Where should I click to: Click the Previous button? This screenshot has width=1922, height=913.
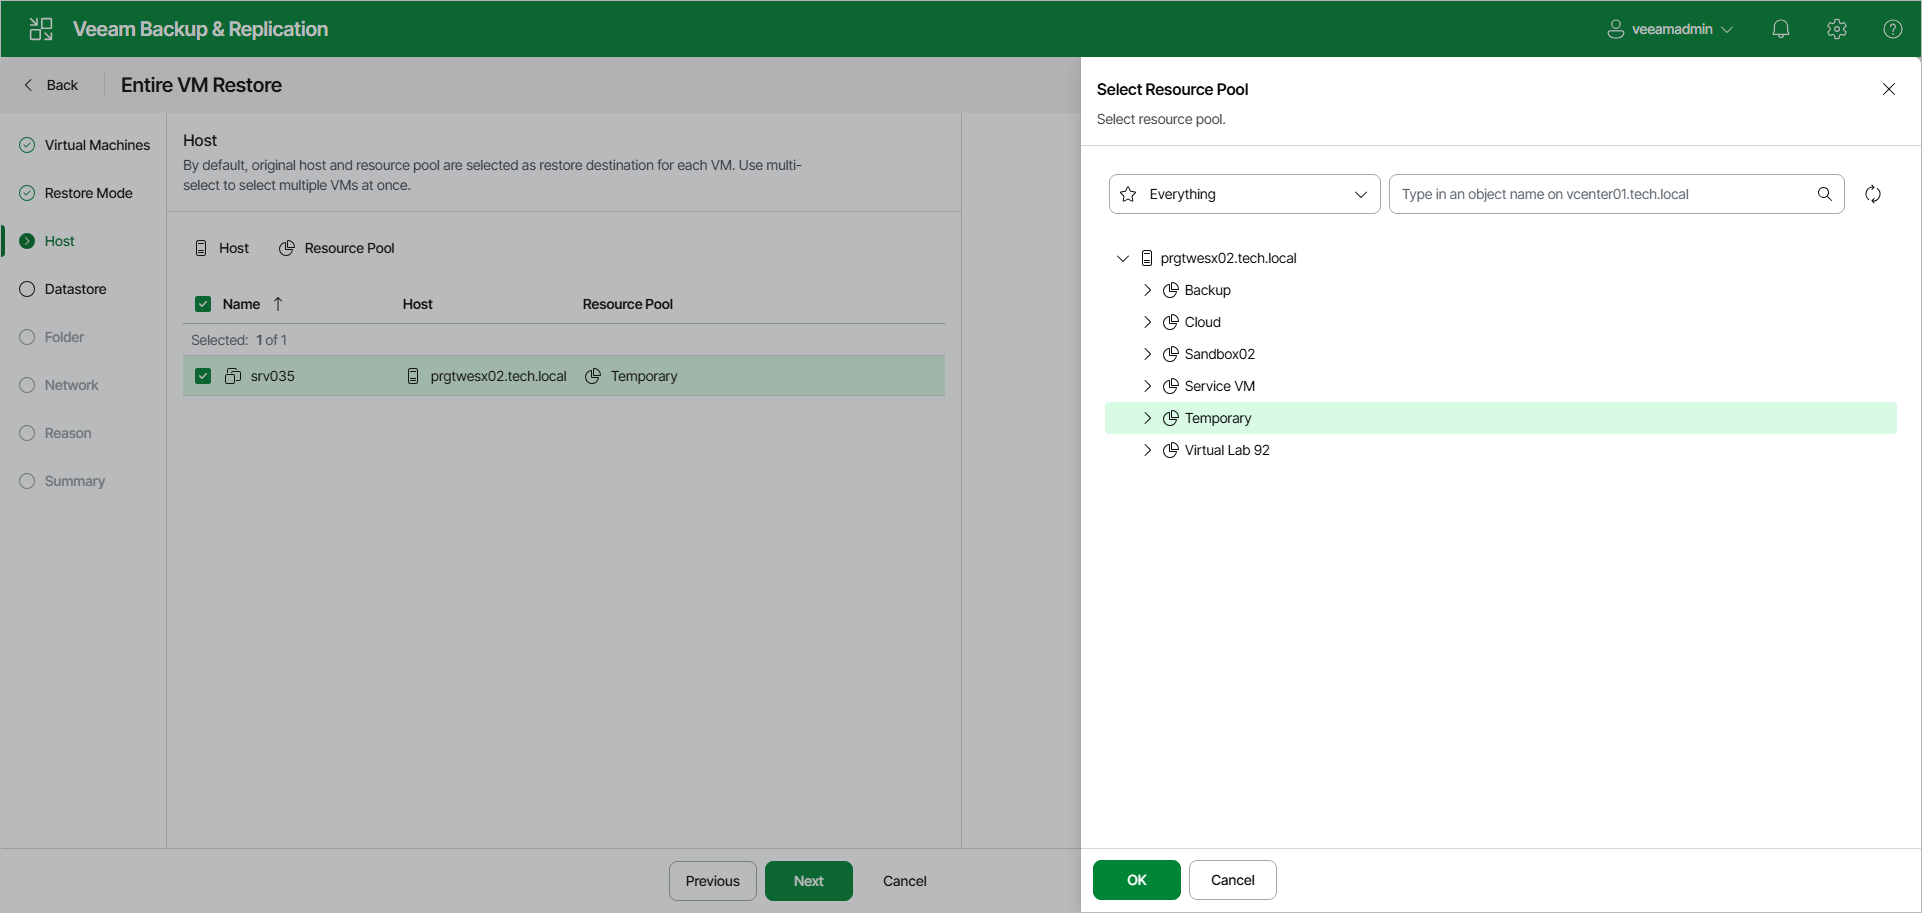pos(713,881)
